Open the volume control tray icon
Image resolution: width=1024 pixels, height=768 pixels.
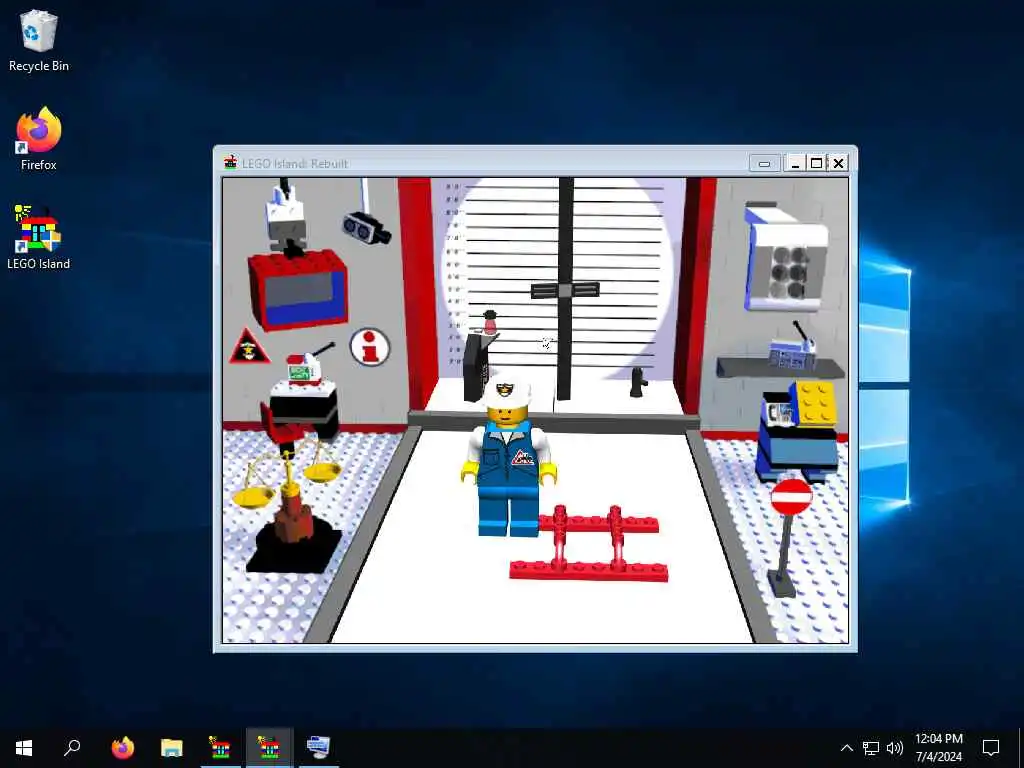click(x=895, y=748)
